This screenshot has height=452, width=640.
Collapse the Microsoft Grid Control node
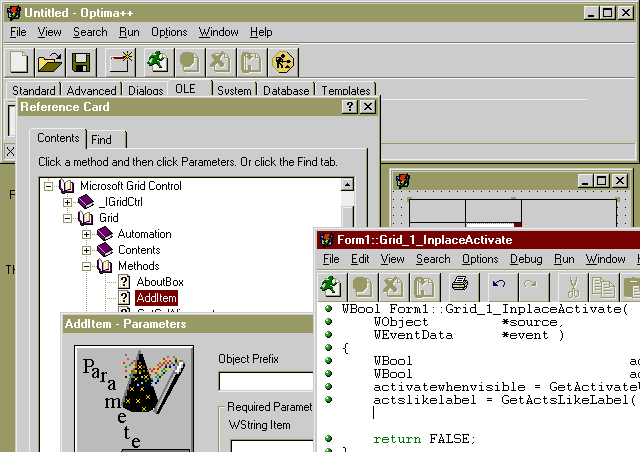[x=48, y=186]
